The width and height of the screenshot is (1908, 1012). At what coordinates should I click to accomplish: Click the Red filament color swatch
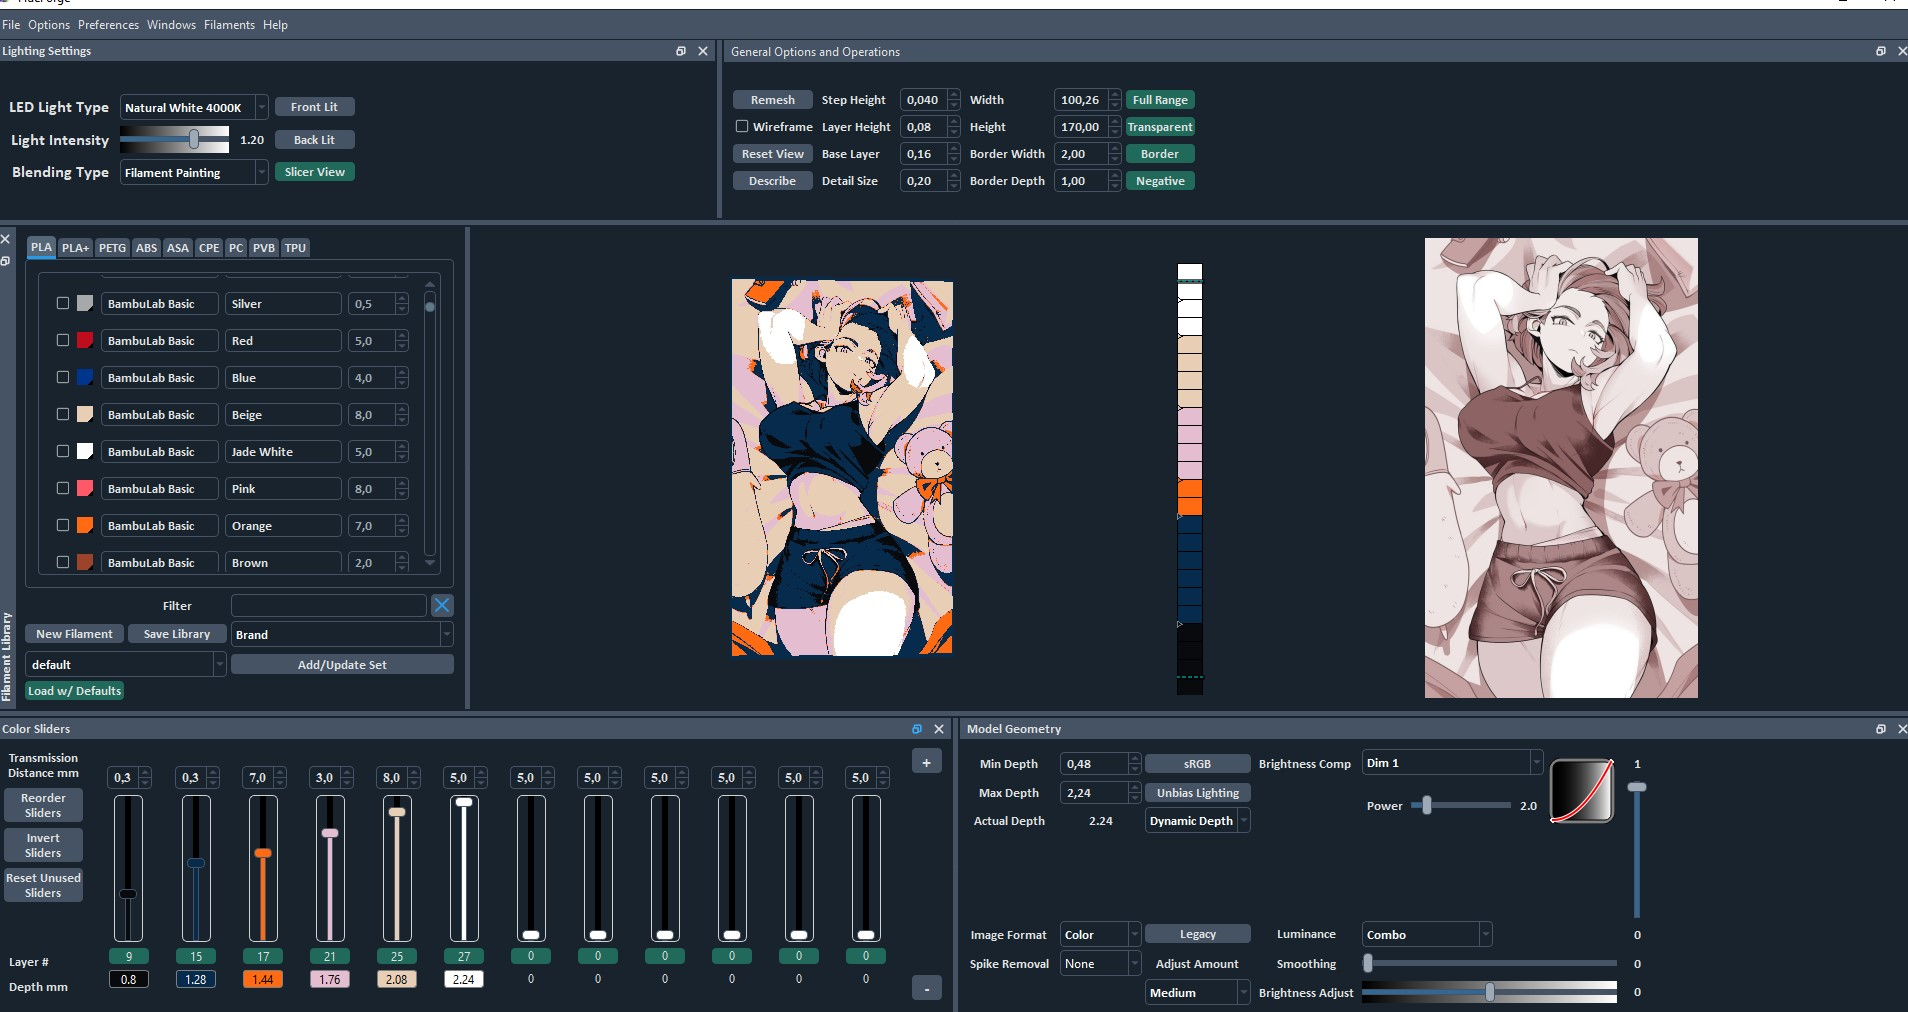85,340
